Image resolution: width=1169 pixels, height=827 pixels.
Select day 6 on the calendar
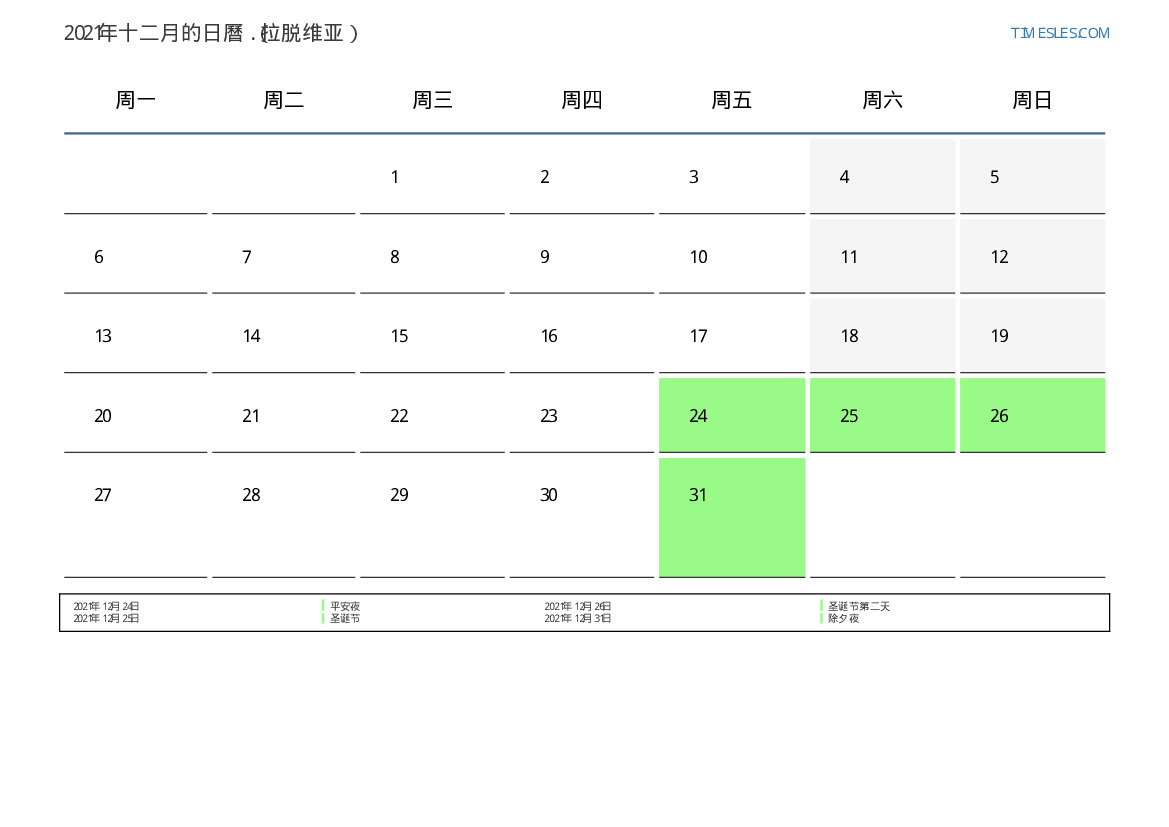pyautogui.click(x=136, y=257)
